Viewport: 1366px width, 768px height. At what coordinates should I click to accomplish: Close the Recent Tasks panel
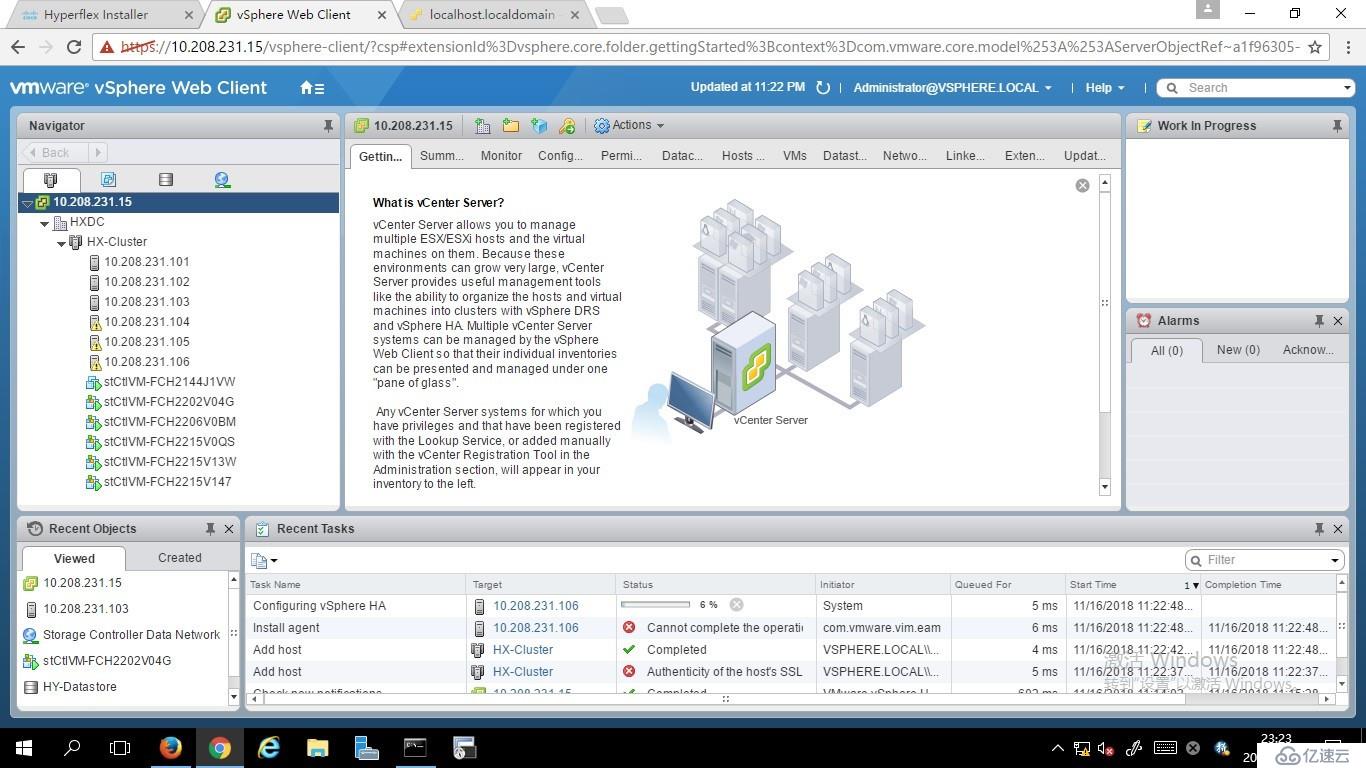1338,529
